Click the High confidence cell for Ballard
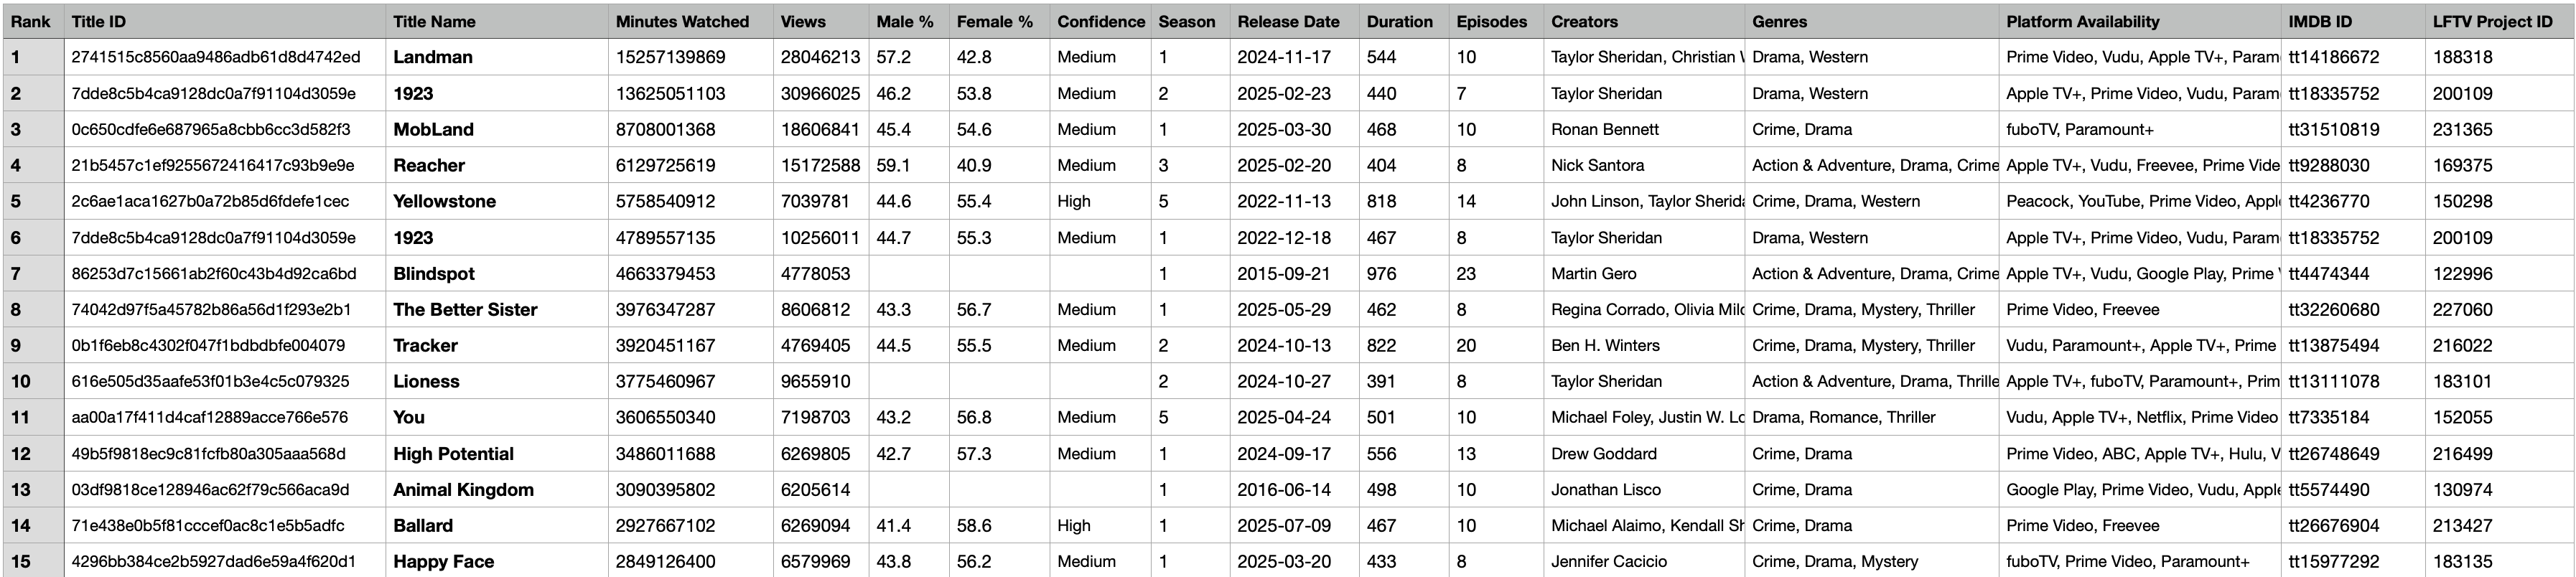The image size is (2576, 577). tap(1074, 525)
